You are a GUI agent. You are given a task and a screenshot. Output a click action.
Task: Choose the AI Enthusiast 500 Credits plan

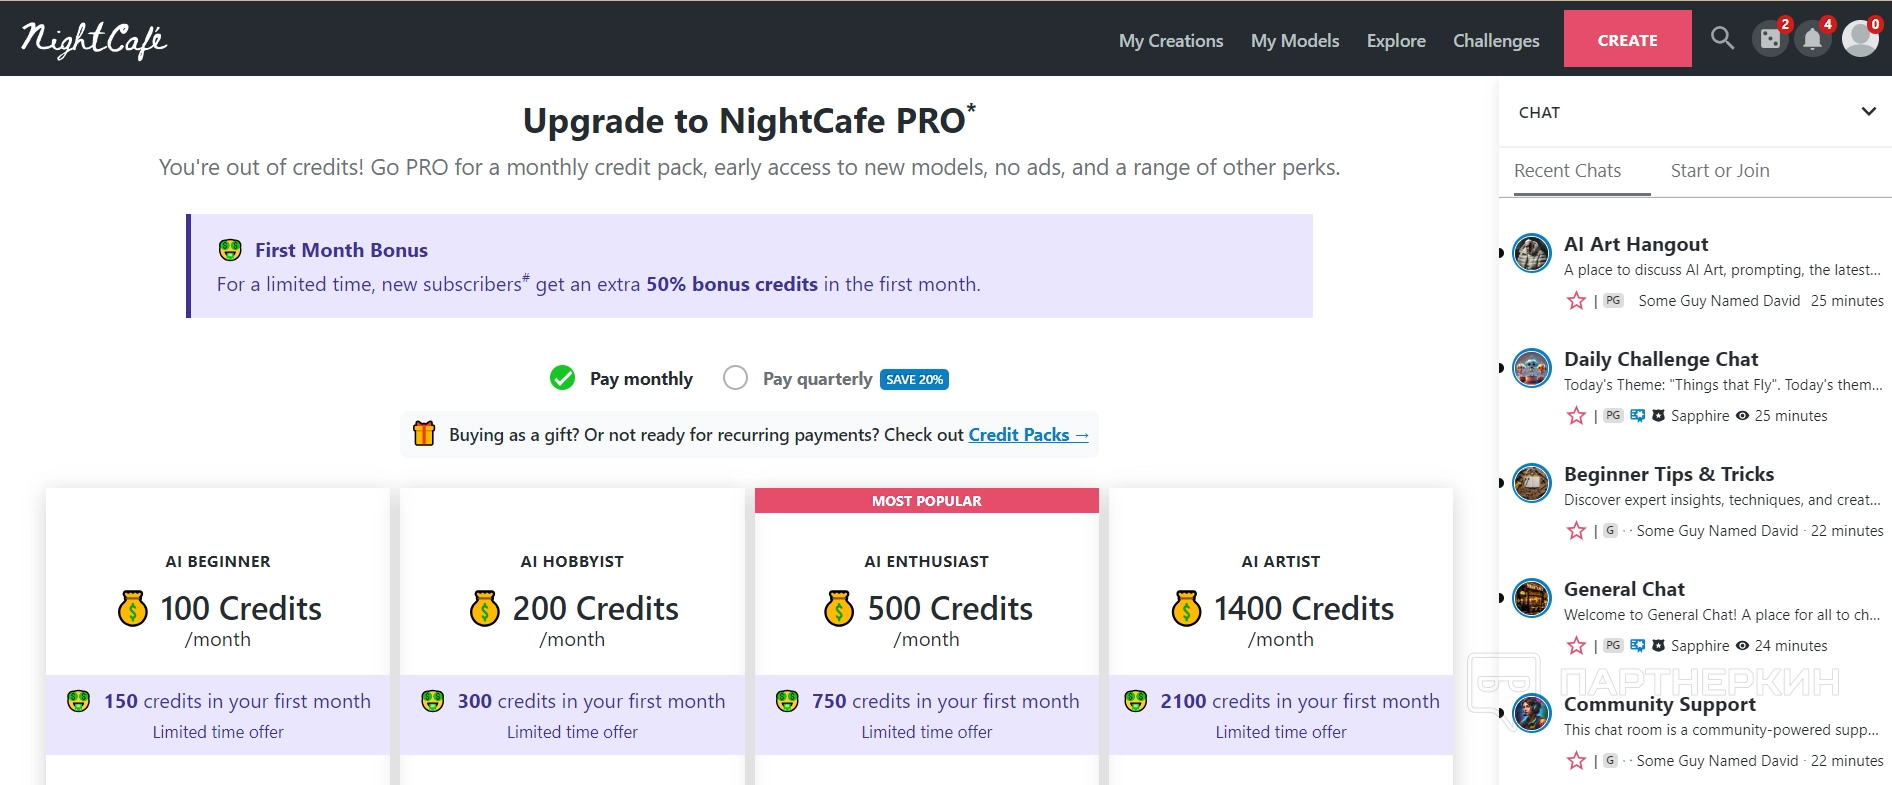927,608
